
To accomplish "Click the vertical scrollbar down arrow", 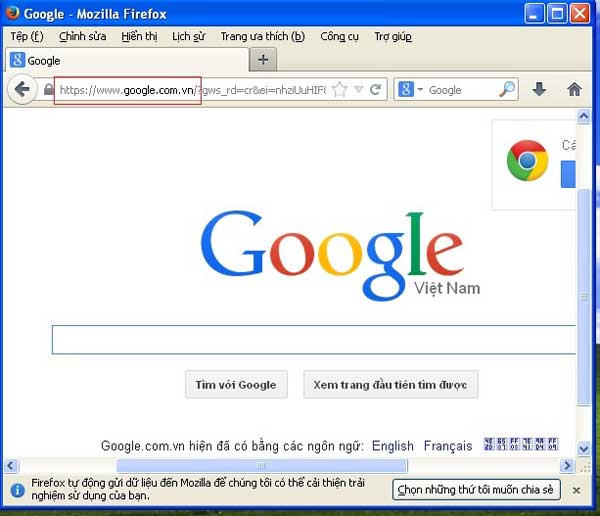I will pyautogui.click(x=584, y=448).
